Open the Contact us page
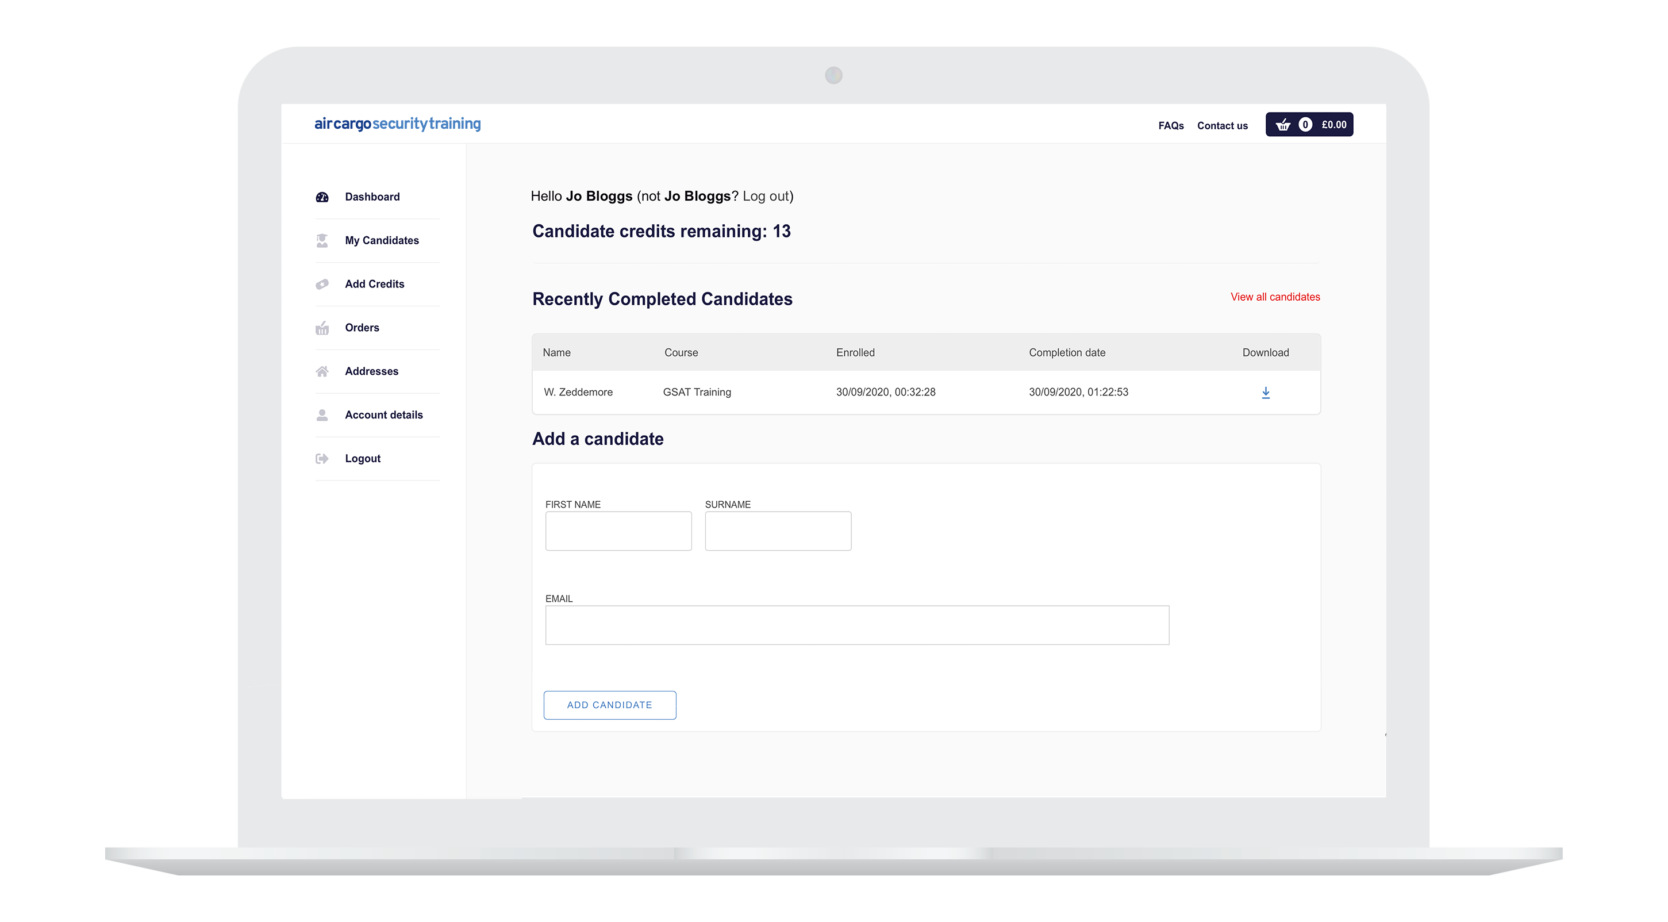 (1222, 126)
